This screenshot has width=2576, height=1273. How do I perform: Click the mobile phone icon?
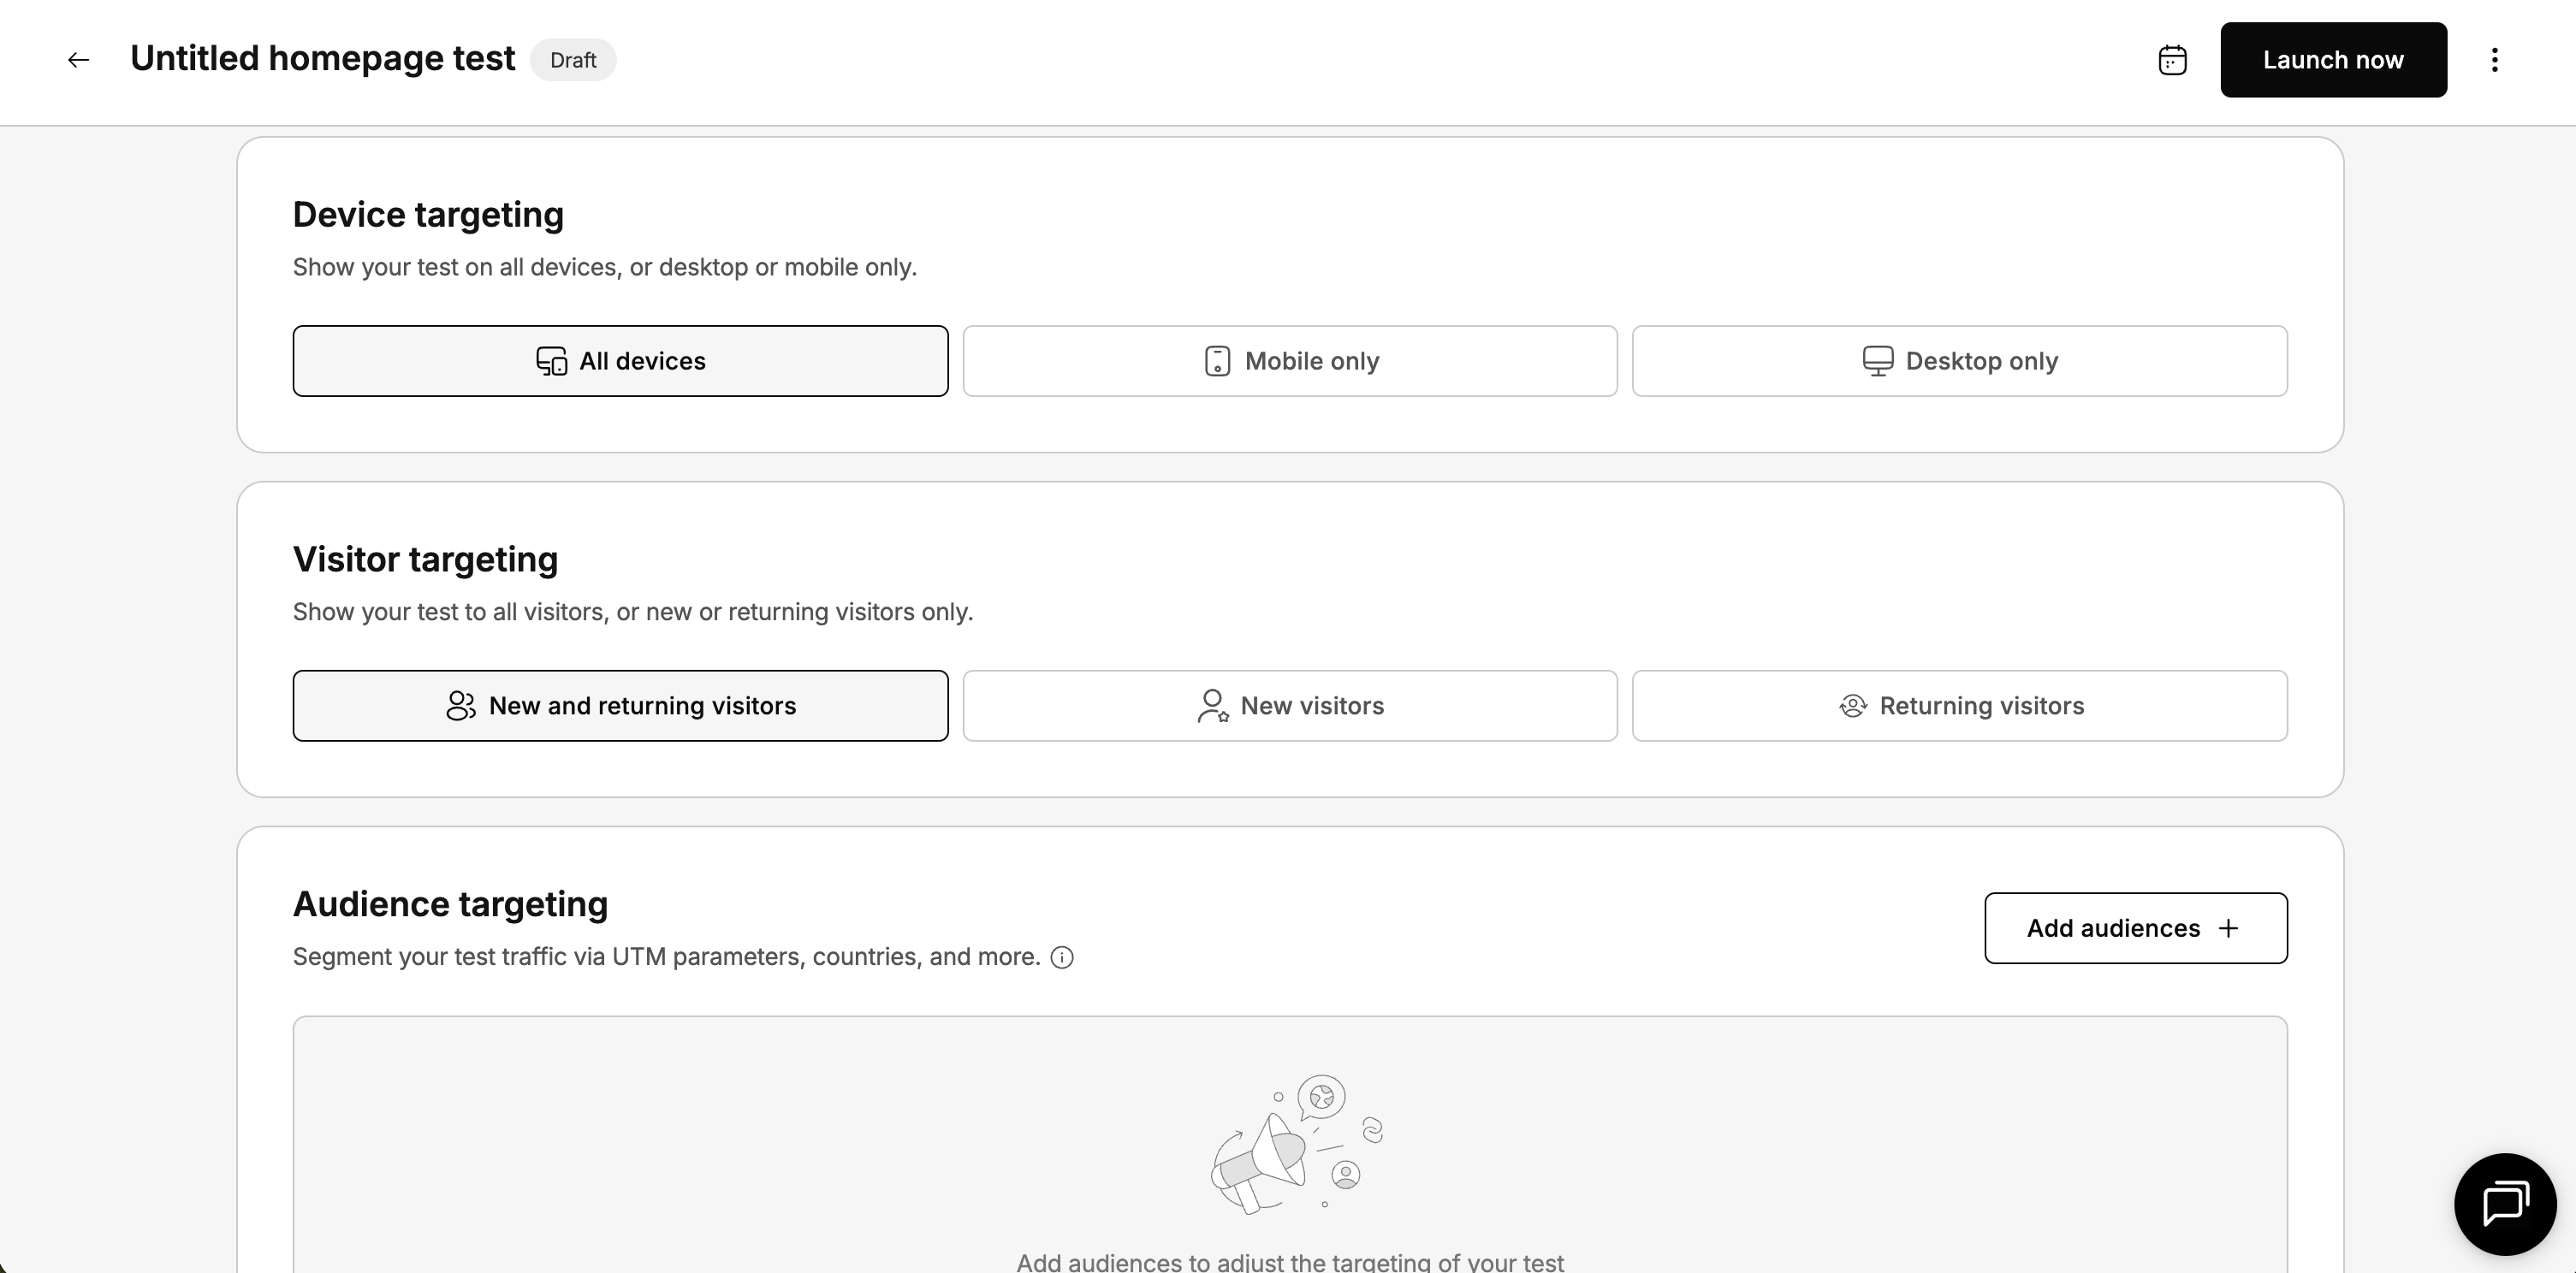pos(1217,361)
